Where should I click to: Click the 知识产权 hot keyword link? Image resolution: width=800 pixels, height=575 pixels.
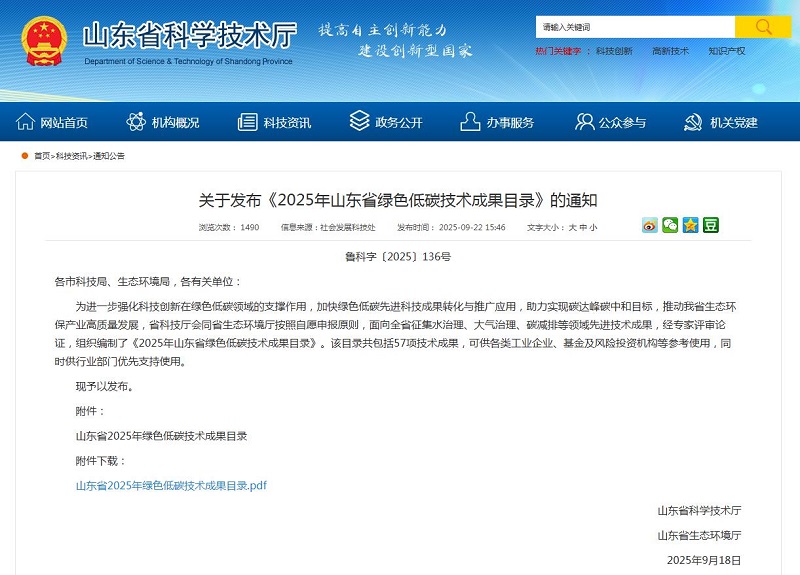click(726, 51)
